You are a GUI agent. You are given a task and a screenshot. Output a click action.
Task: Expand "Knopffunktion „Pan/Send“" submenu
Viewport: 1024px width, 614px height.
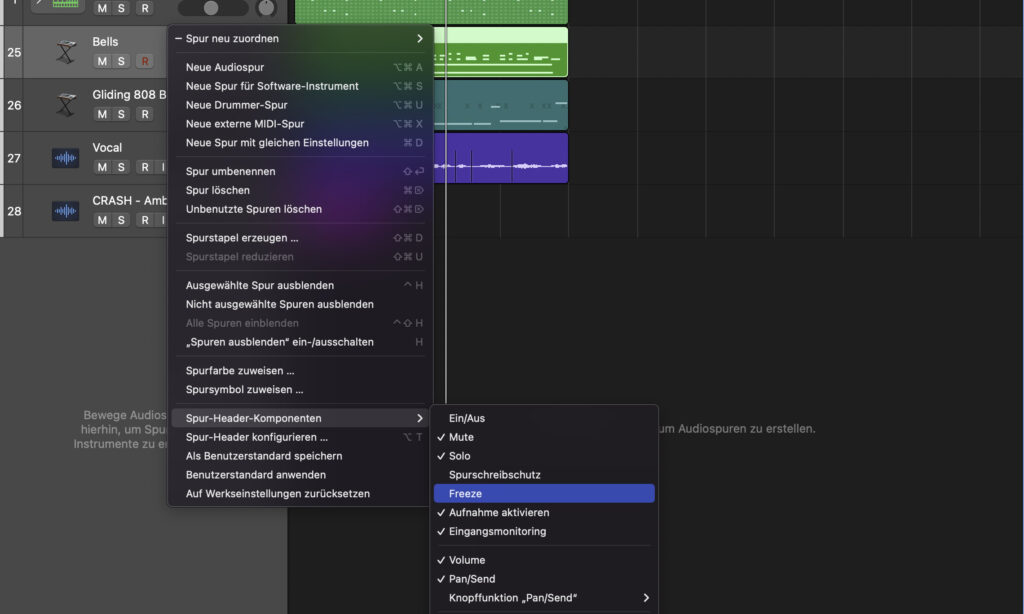tap(545, 598)
